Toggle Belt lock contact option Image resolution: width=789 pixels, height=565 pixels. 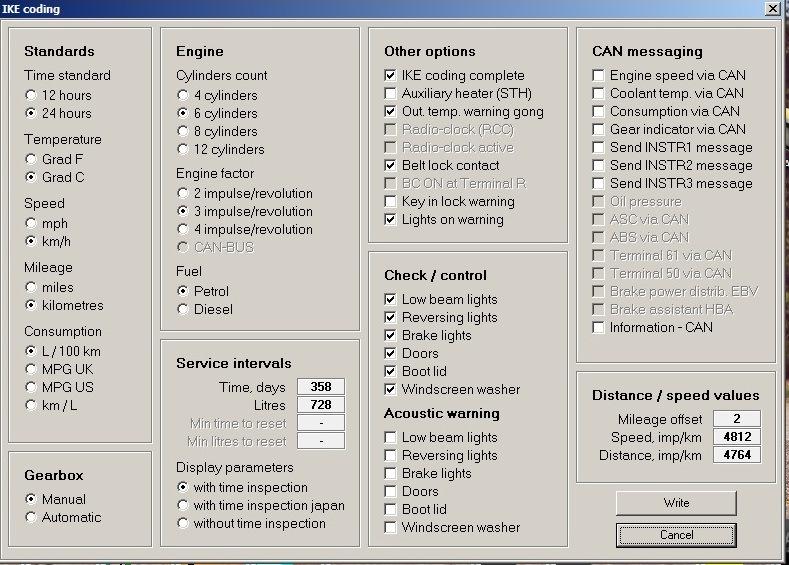click(390, 165)
